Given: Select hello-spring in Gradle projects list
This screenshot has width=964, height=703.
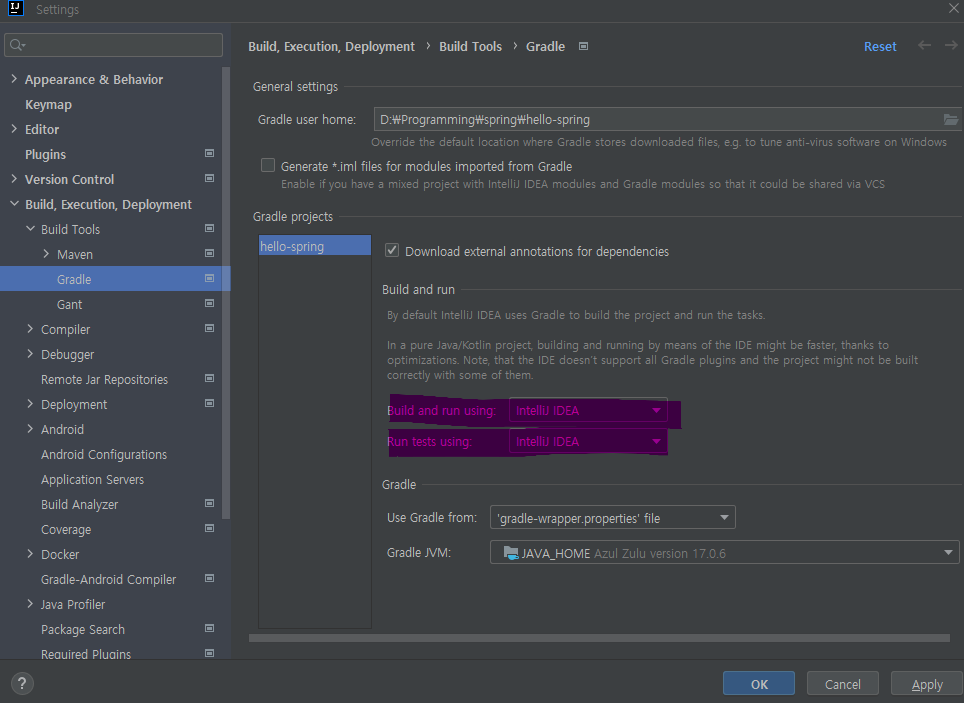Looking at the screenshot, I should pos(315,245).
